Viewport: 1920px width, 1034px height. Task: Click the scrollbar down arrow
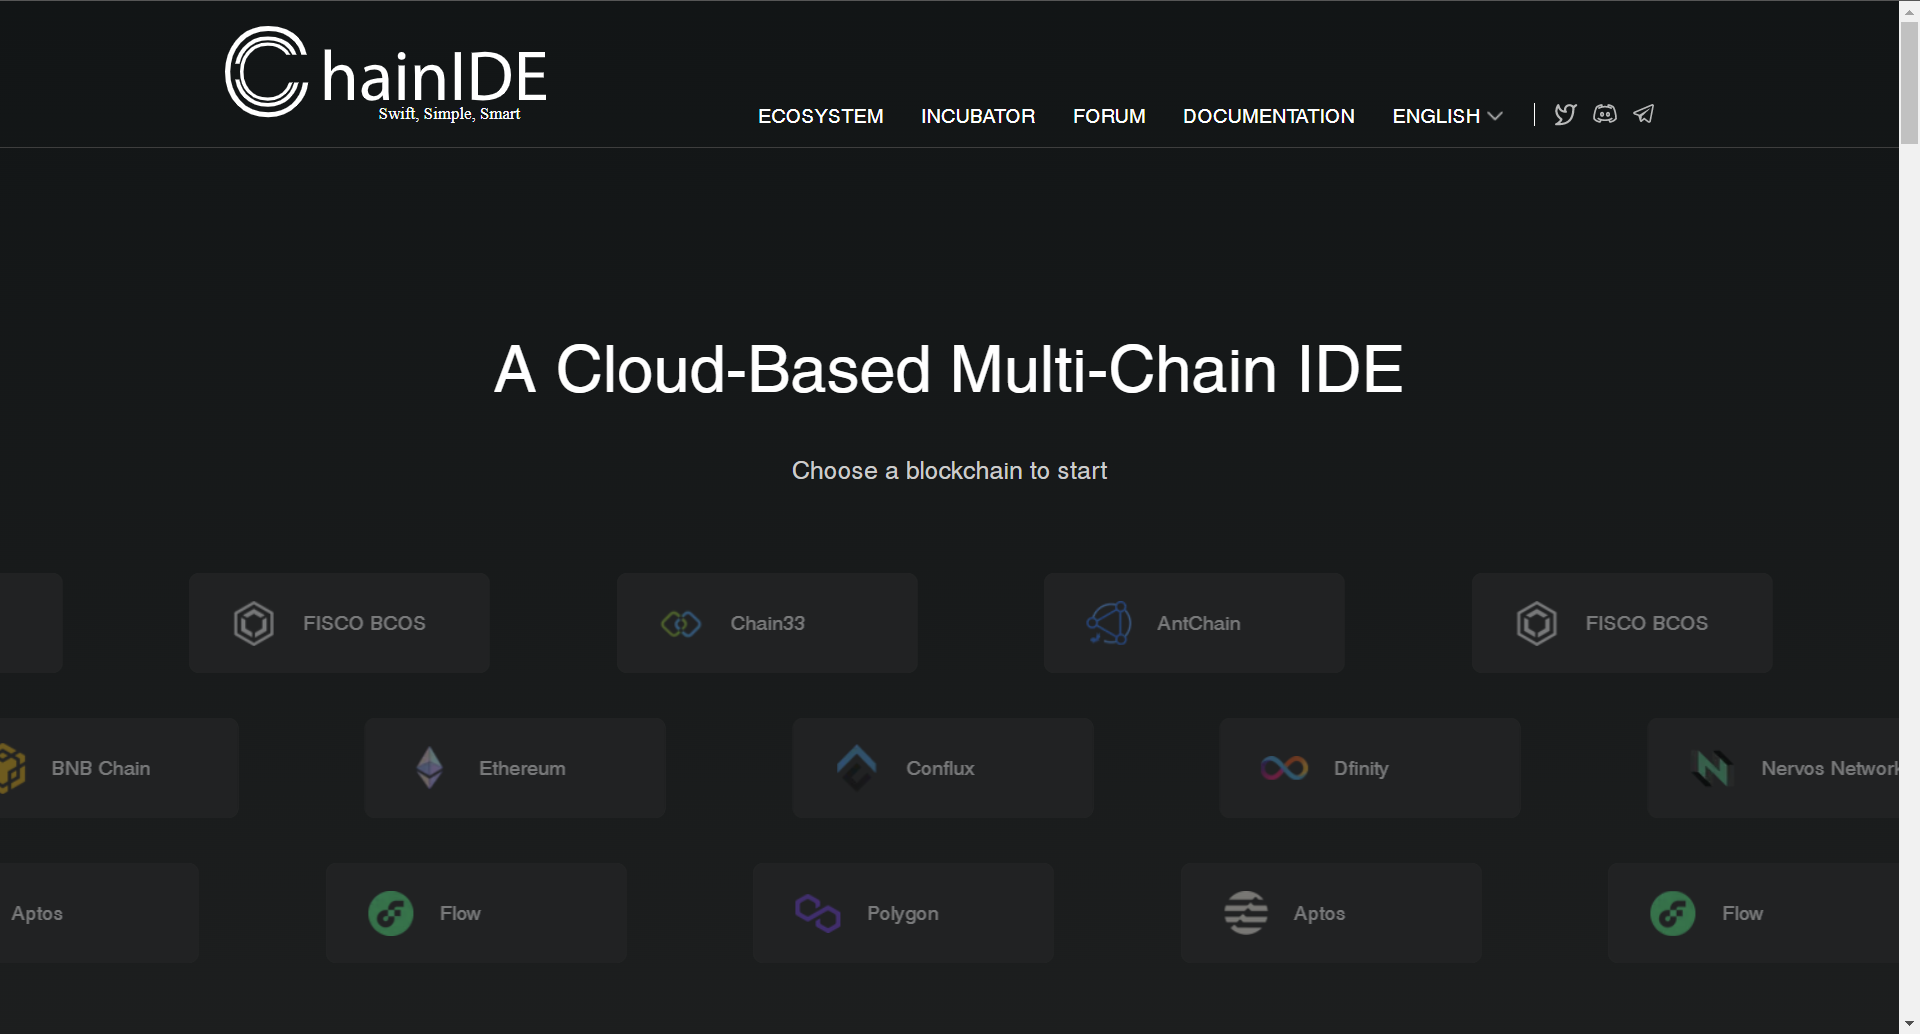coord(1909,1024)
